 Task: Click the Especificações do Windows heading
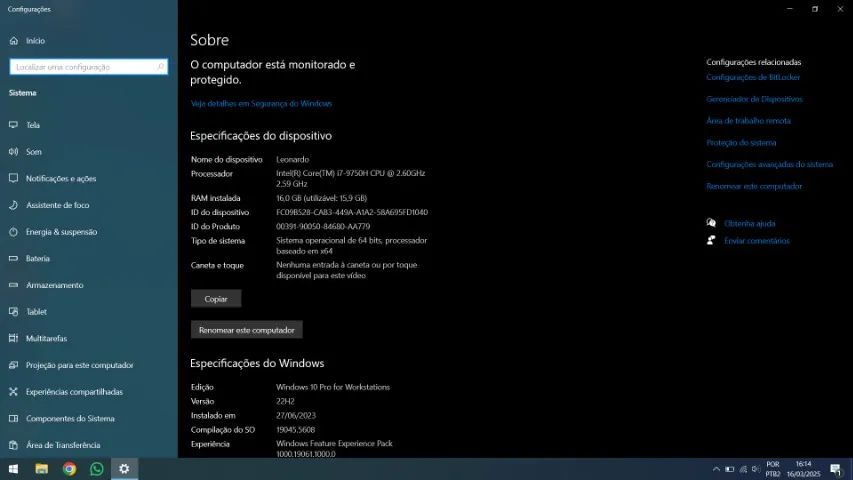(257, 363)
